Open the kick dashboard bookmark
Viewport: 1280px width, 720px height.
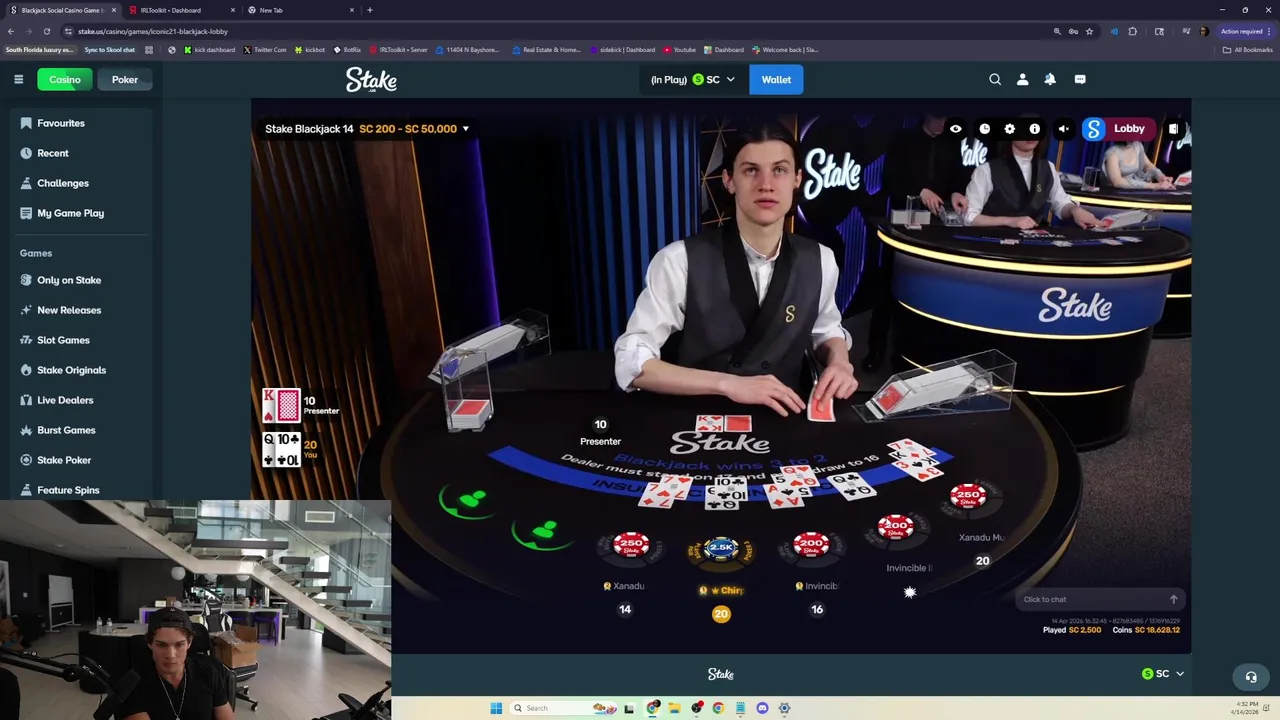click(210, 49)
